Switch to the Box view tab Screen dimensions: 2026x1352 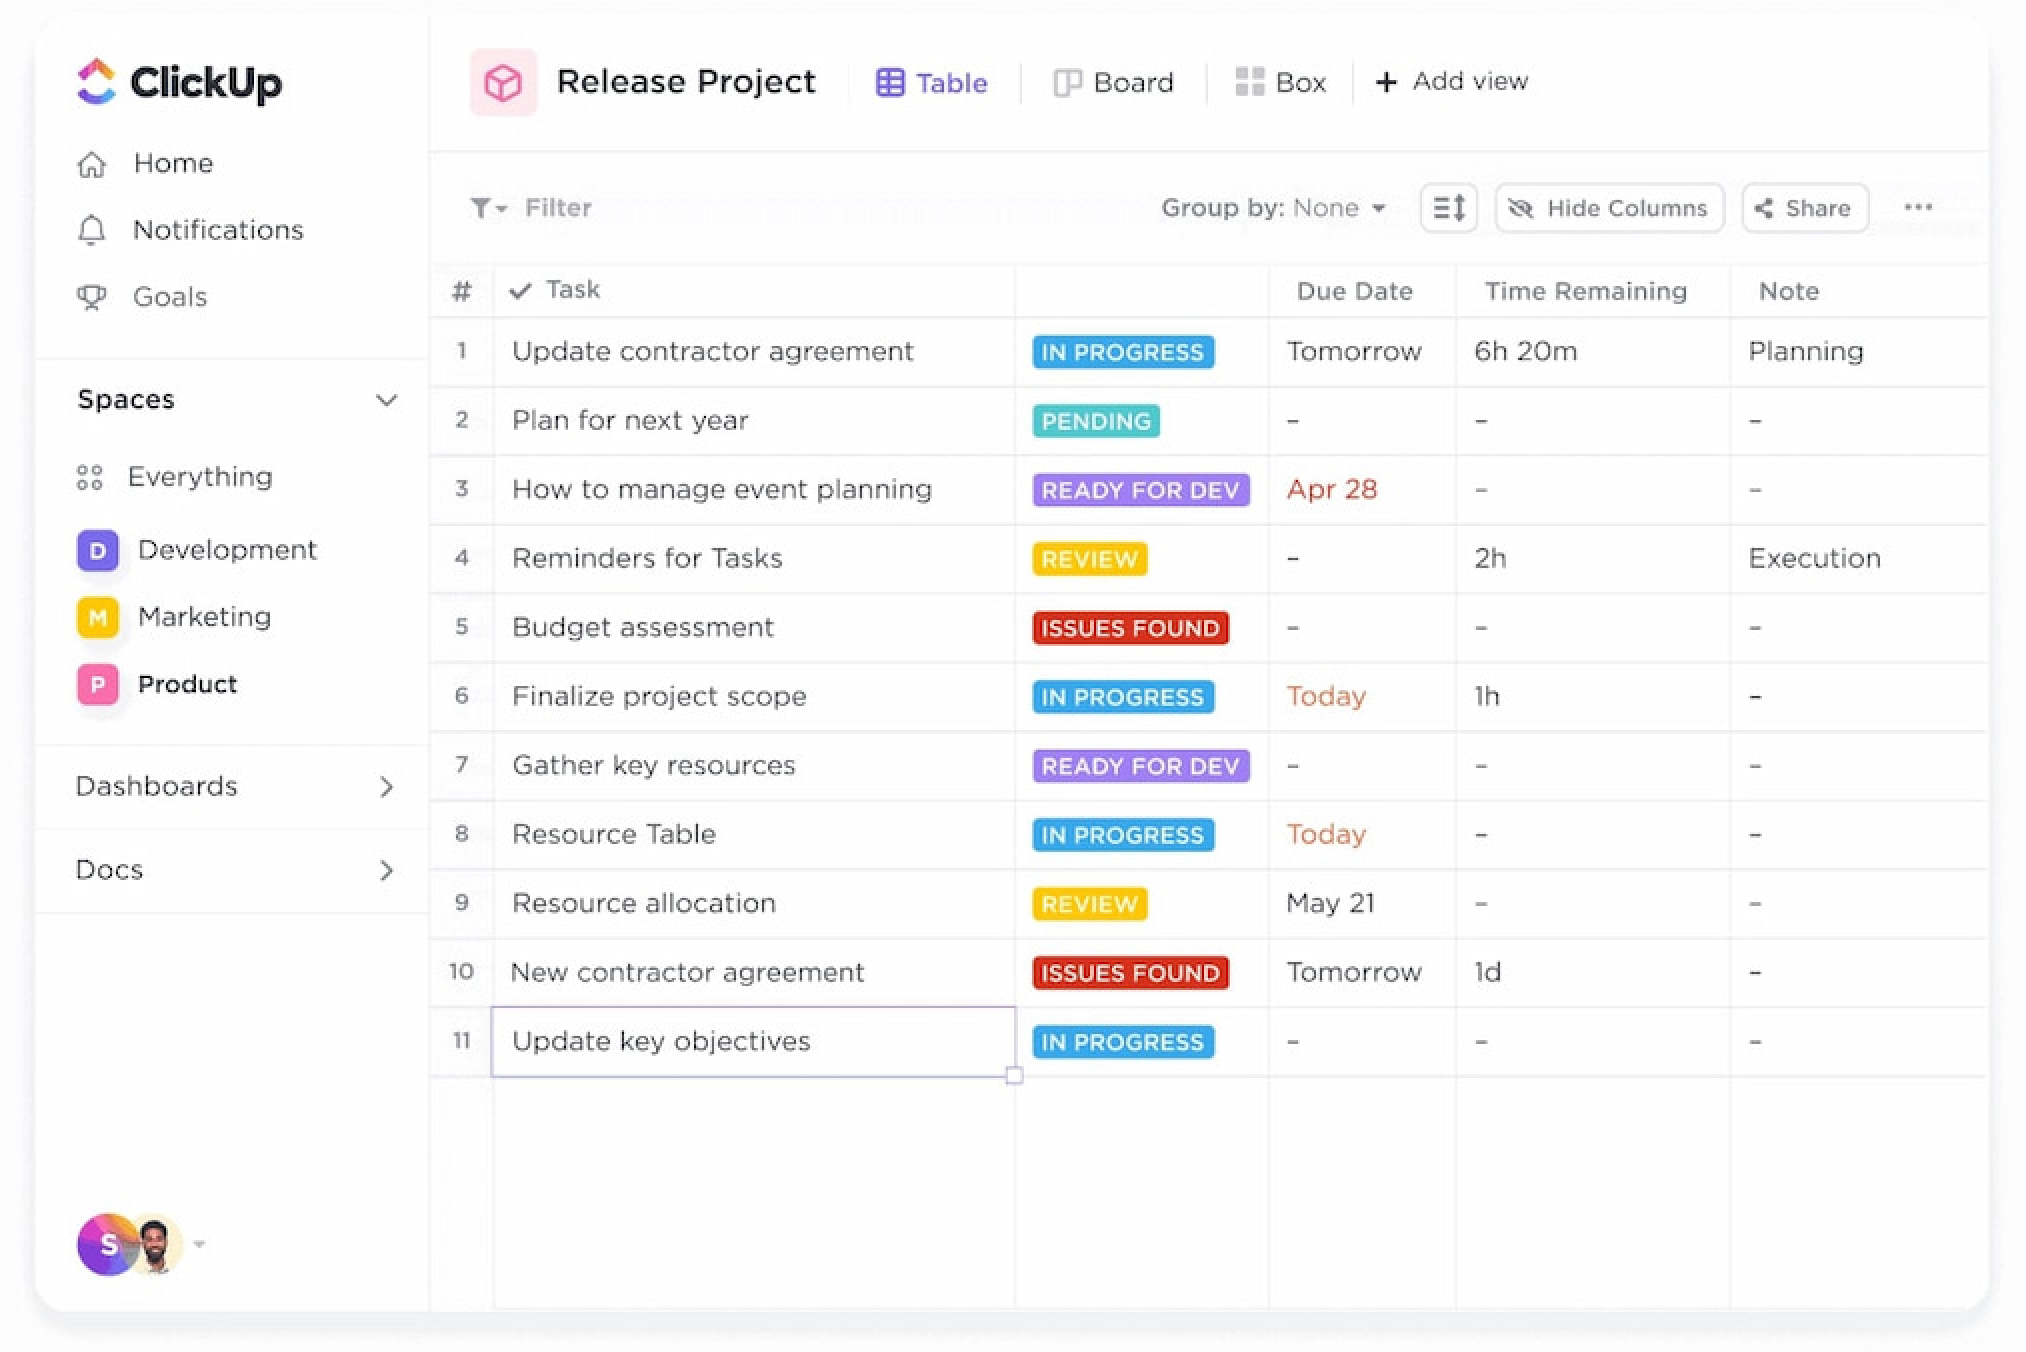tap(1281, 83)
